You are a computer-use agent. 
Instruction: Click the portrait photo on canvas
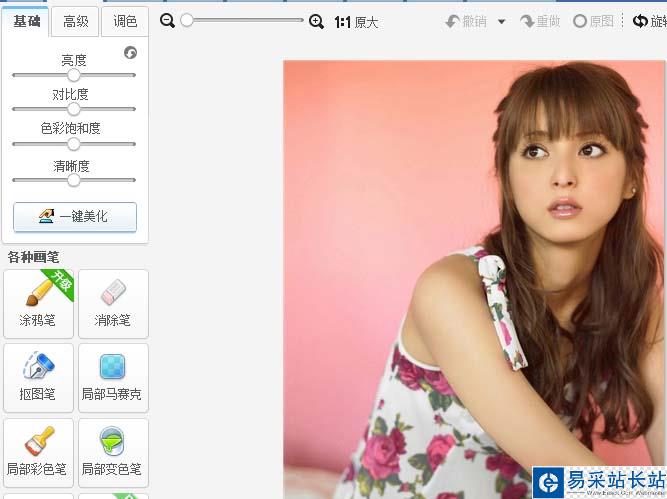474,279
